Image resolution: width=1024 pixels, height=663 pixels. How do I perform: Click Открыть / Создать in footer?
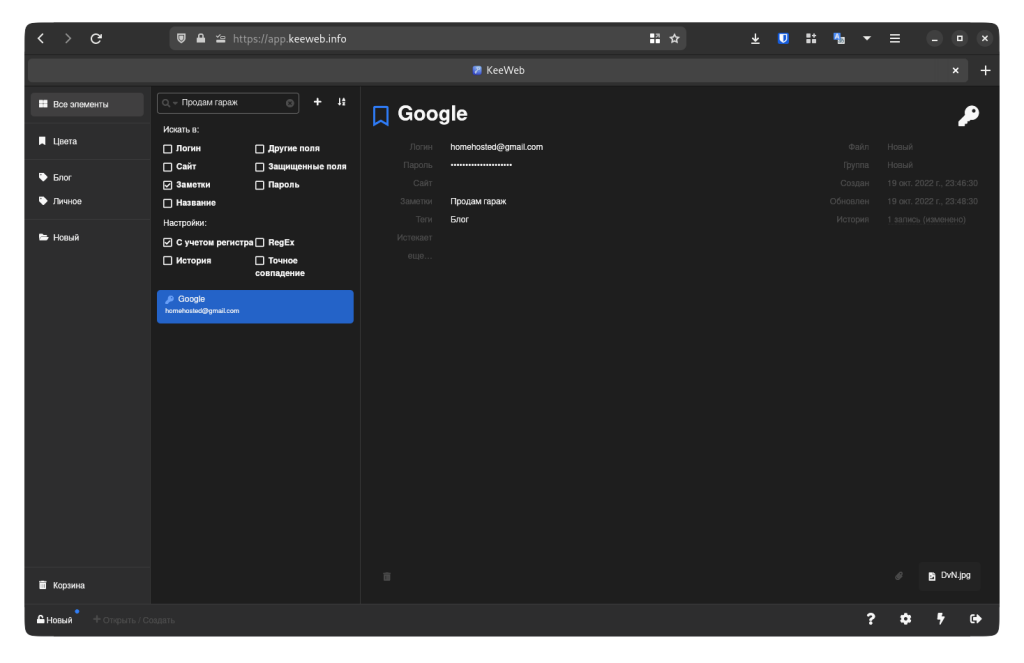click(134, 620)
